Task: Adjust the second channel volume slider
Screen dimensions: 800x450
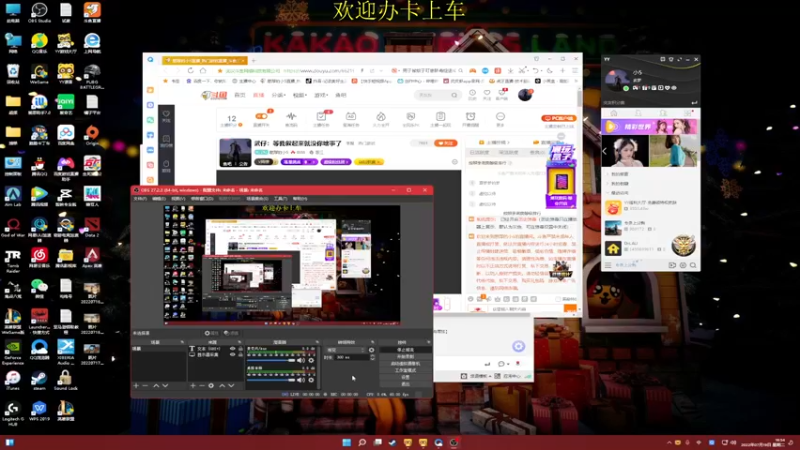Action: coord(271,380)
